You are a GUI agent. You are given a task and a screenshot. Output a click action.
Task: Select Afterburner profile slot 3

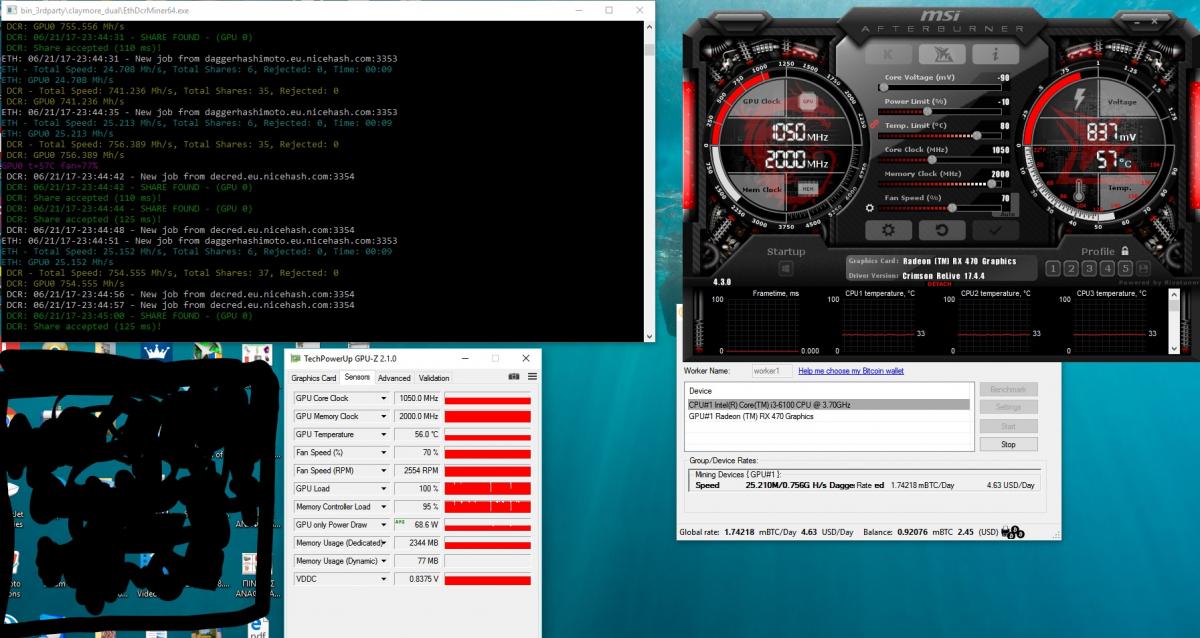point(1089,268)
